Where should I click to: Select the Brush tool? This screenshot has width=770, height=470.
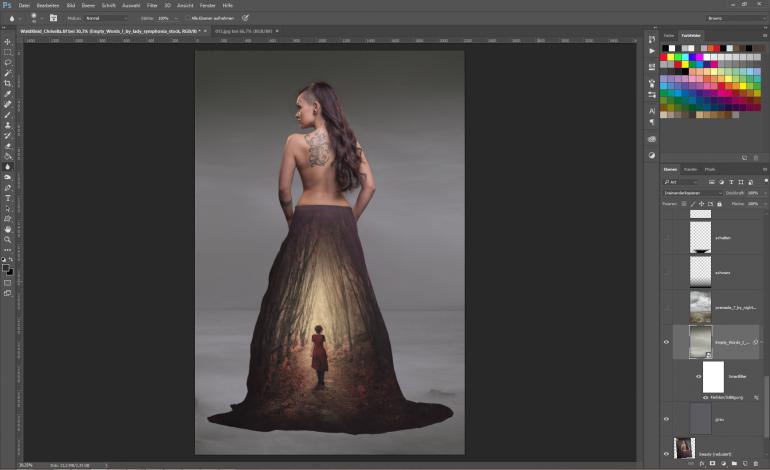pyautogui.click(x=7, y=114)
